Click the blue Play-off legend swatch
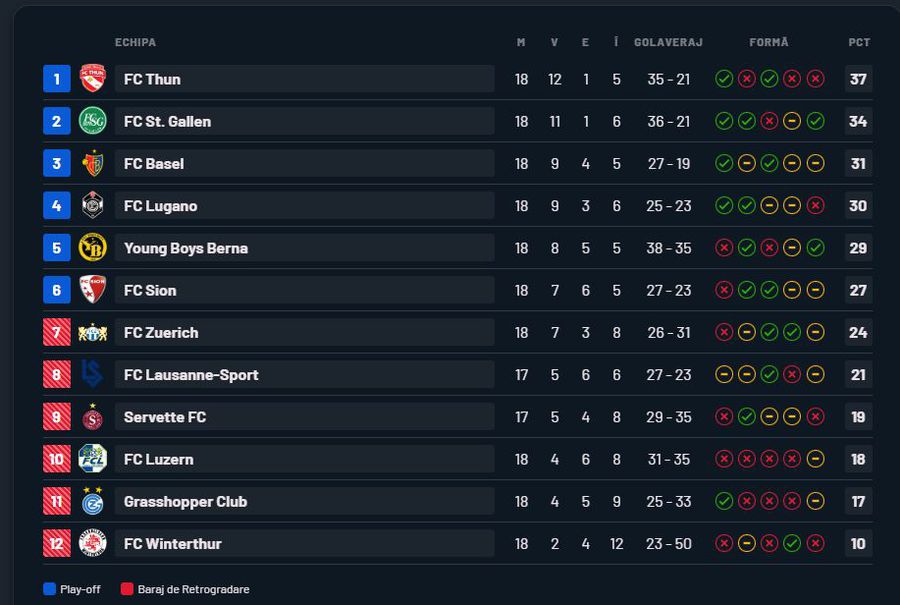 [x=49, y=589]
